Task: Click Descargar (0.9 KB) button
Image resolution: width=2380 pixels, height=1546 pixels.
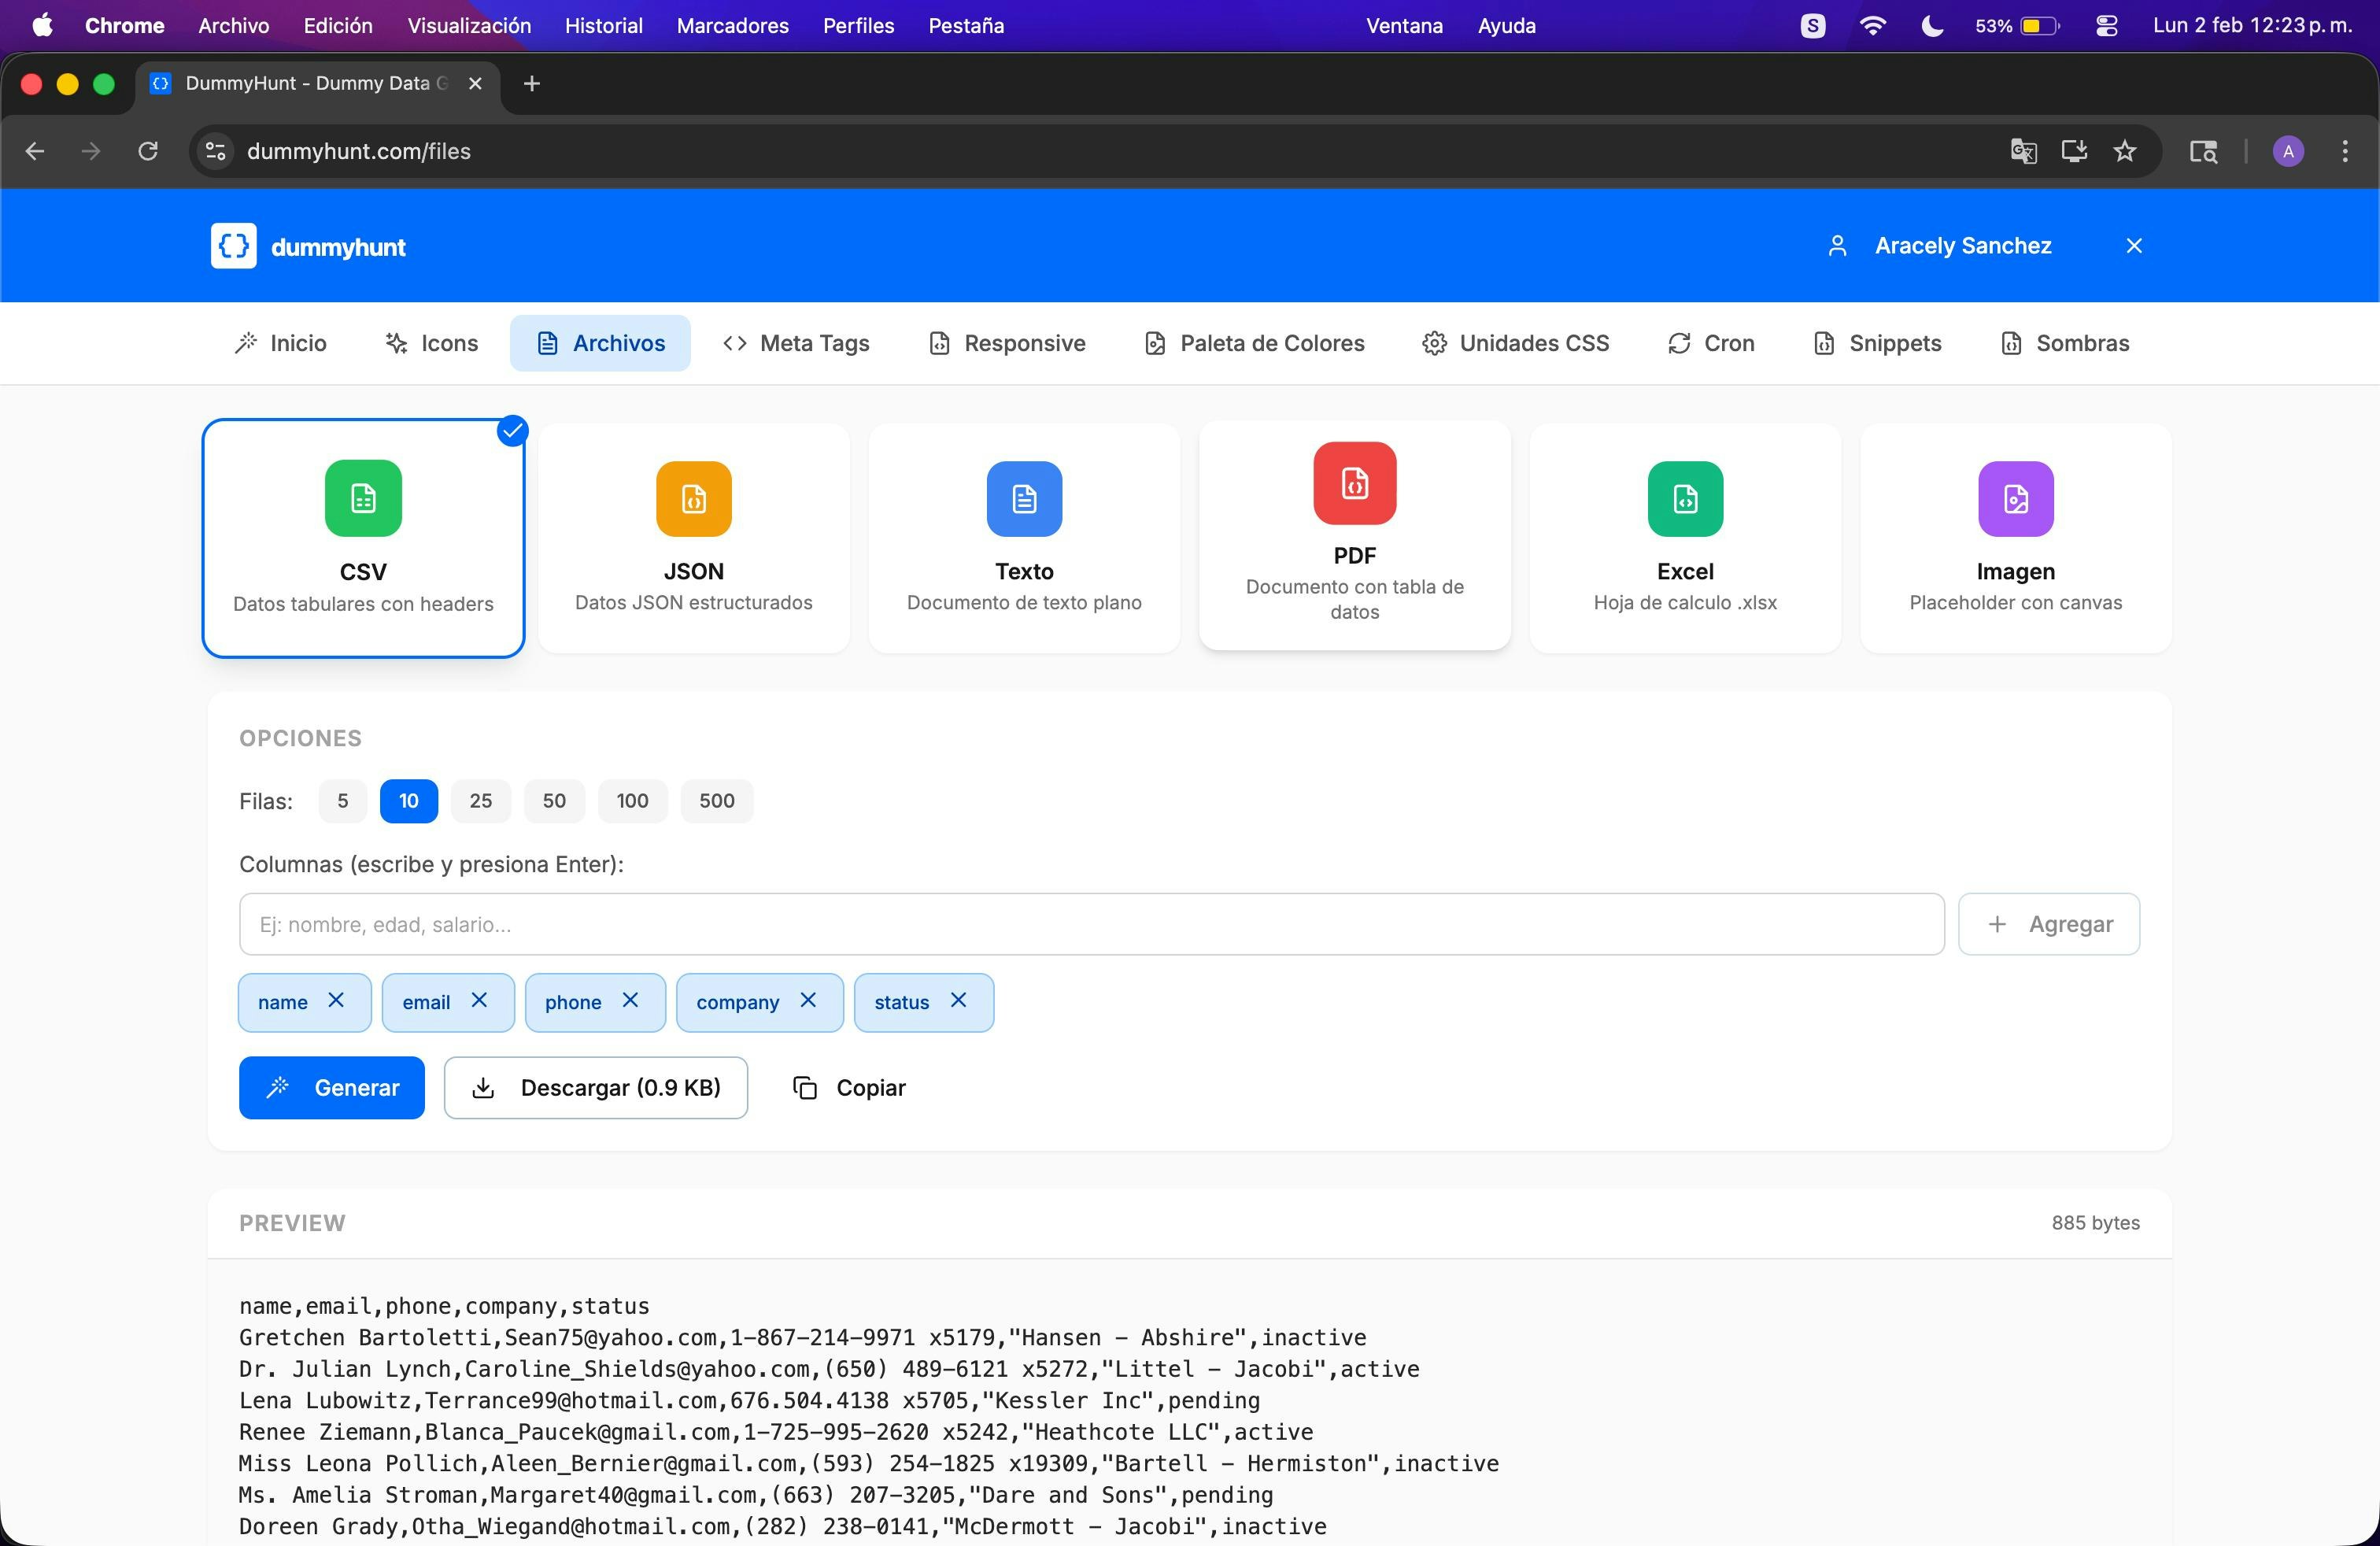Action: [595, 1087]
